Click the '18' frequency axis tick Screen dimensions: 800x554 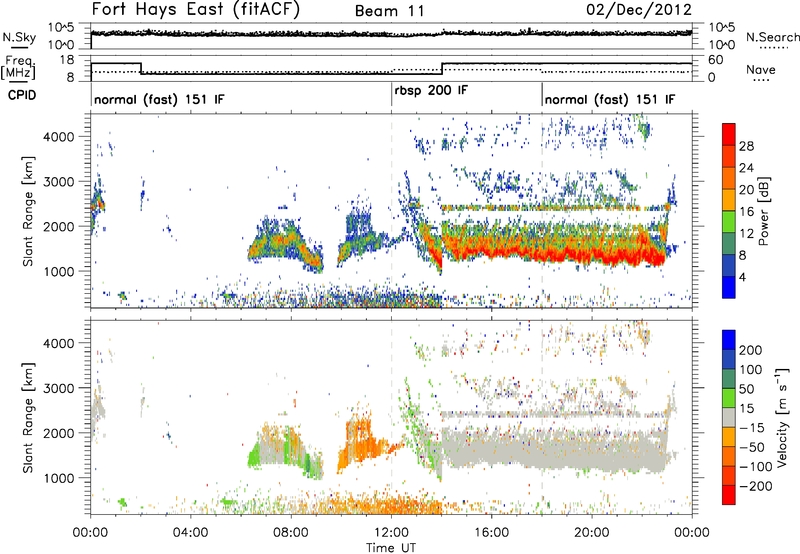point(65,60)
